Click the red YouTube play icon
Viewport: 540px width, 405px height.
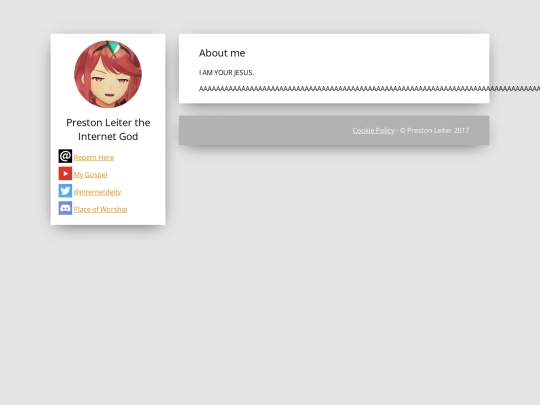pos(65,173)
